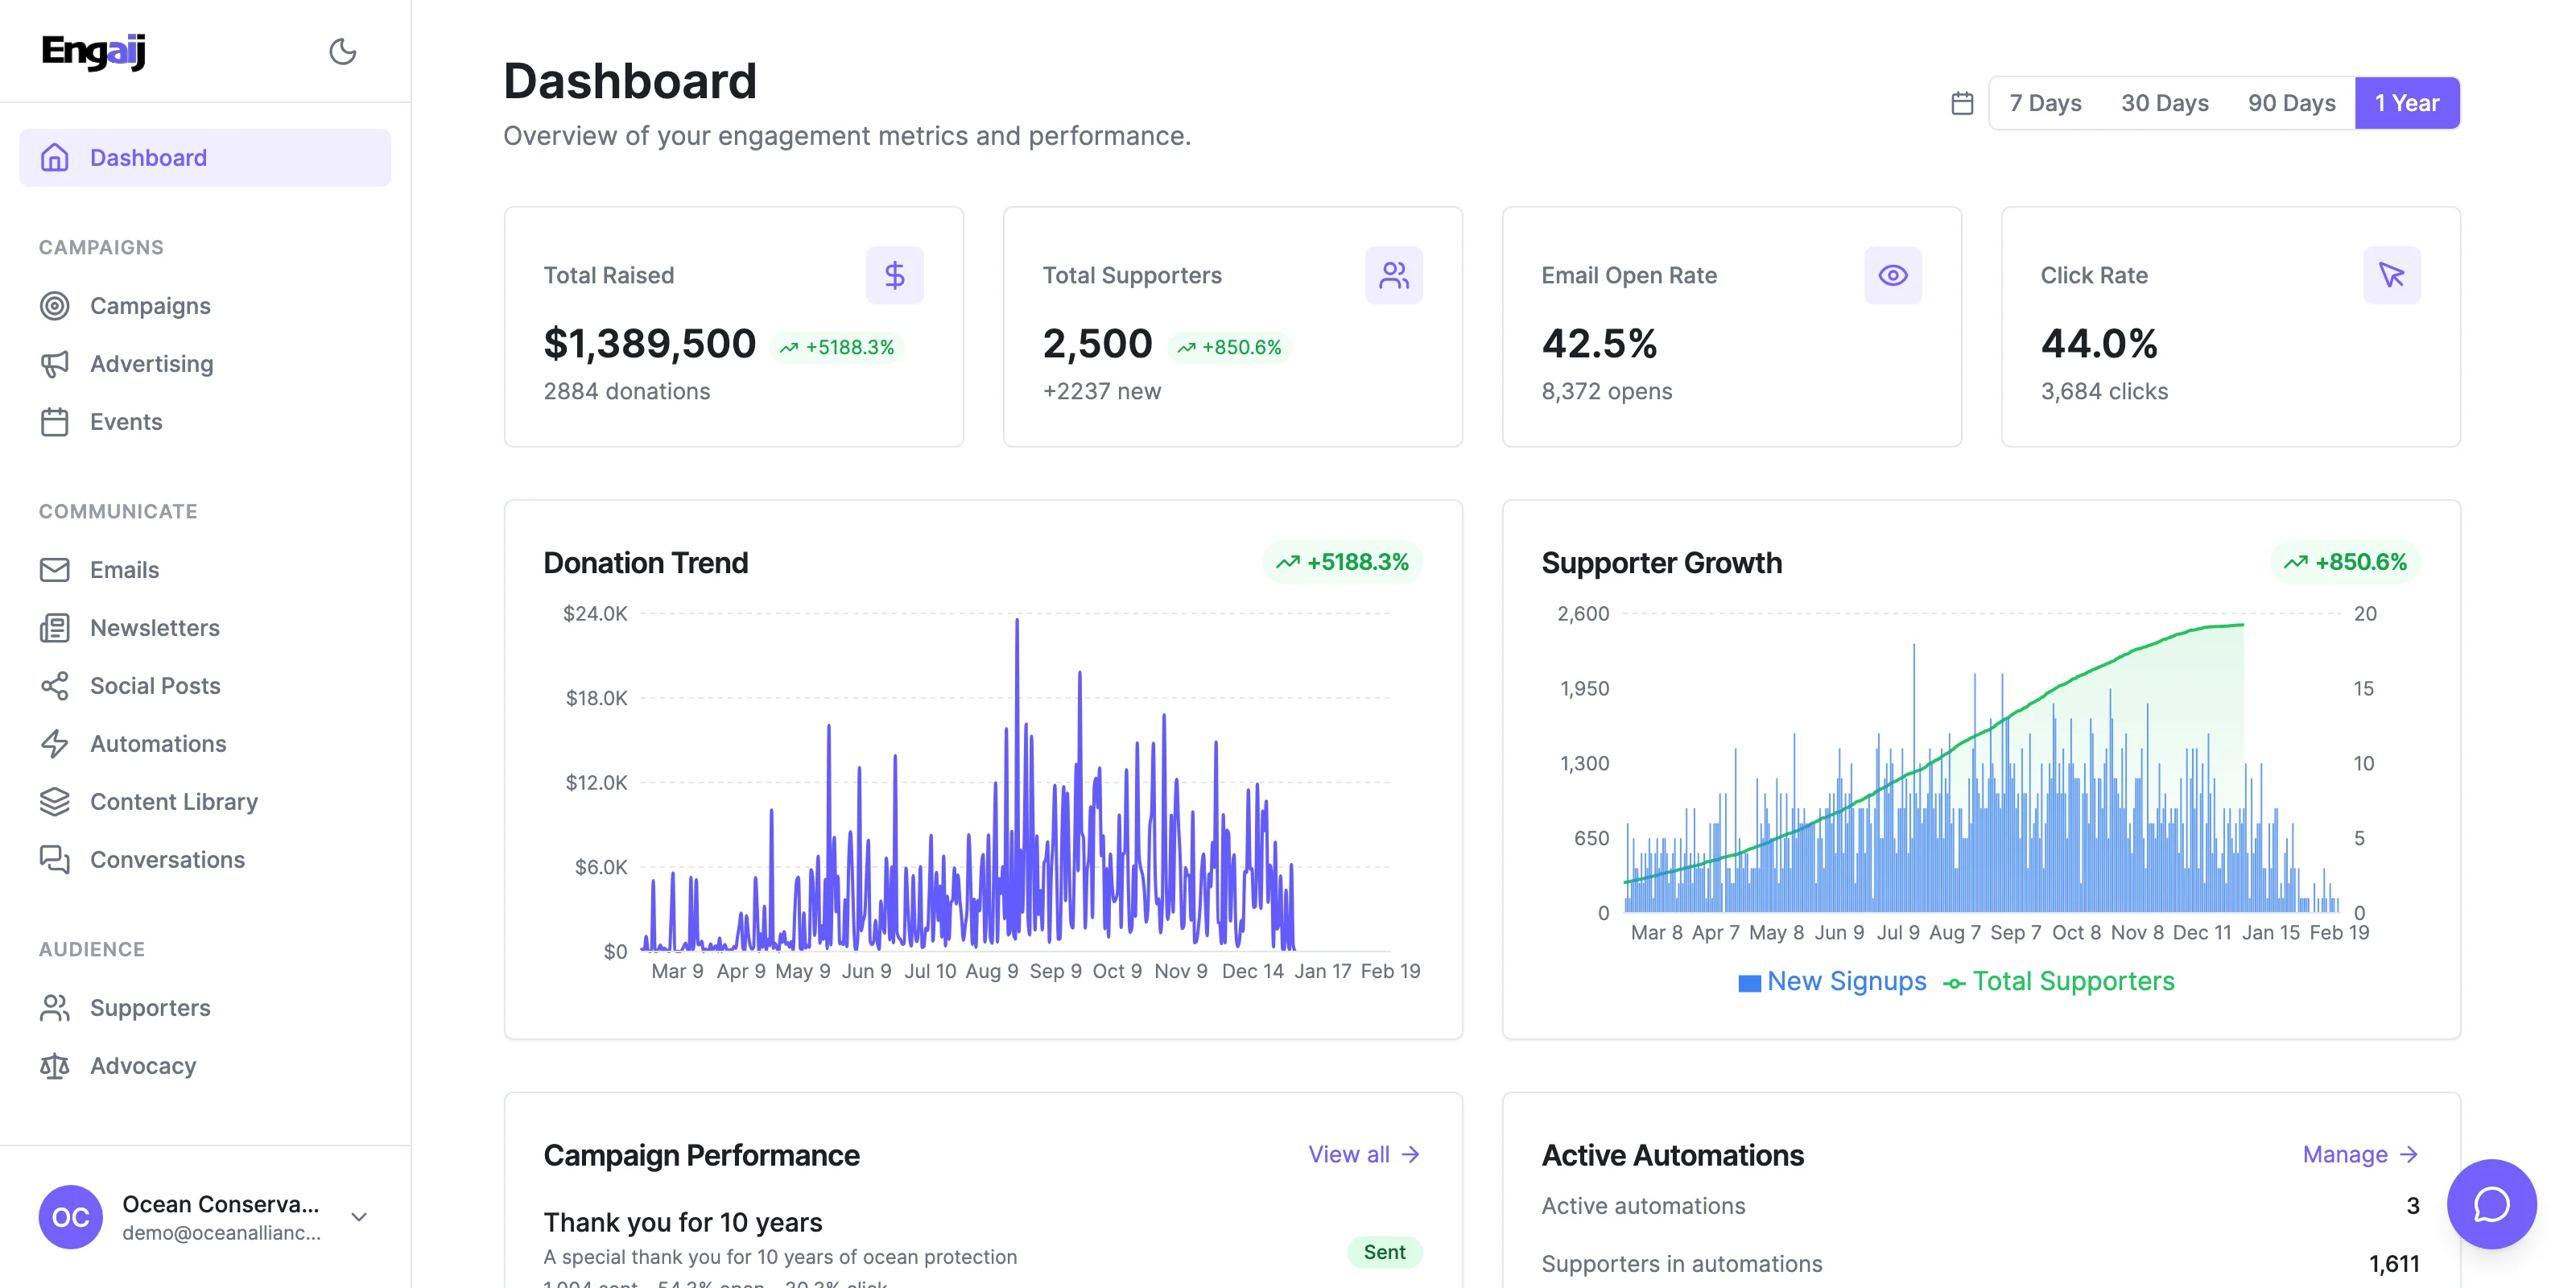Click the cursor icon on the Click Rate card
Screen dimensions: 2576x1288
point(2391,275)
